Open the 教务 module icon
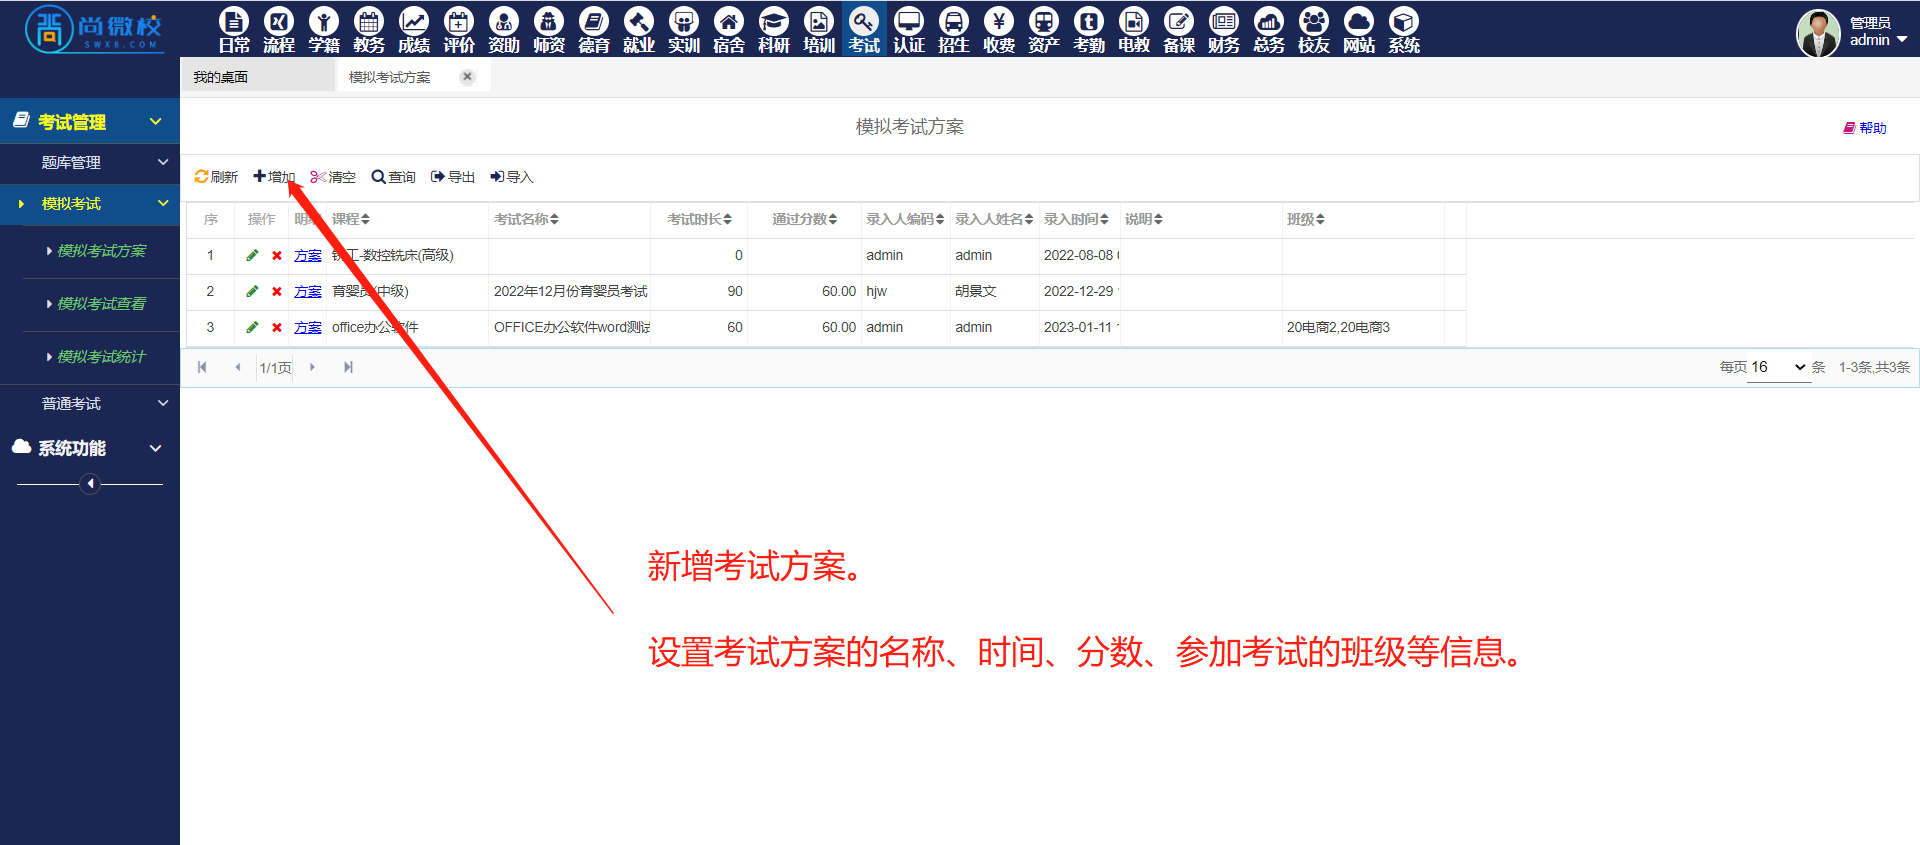This screenshot has width=1920, height=845. (369, 29)
